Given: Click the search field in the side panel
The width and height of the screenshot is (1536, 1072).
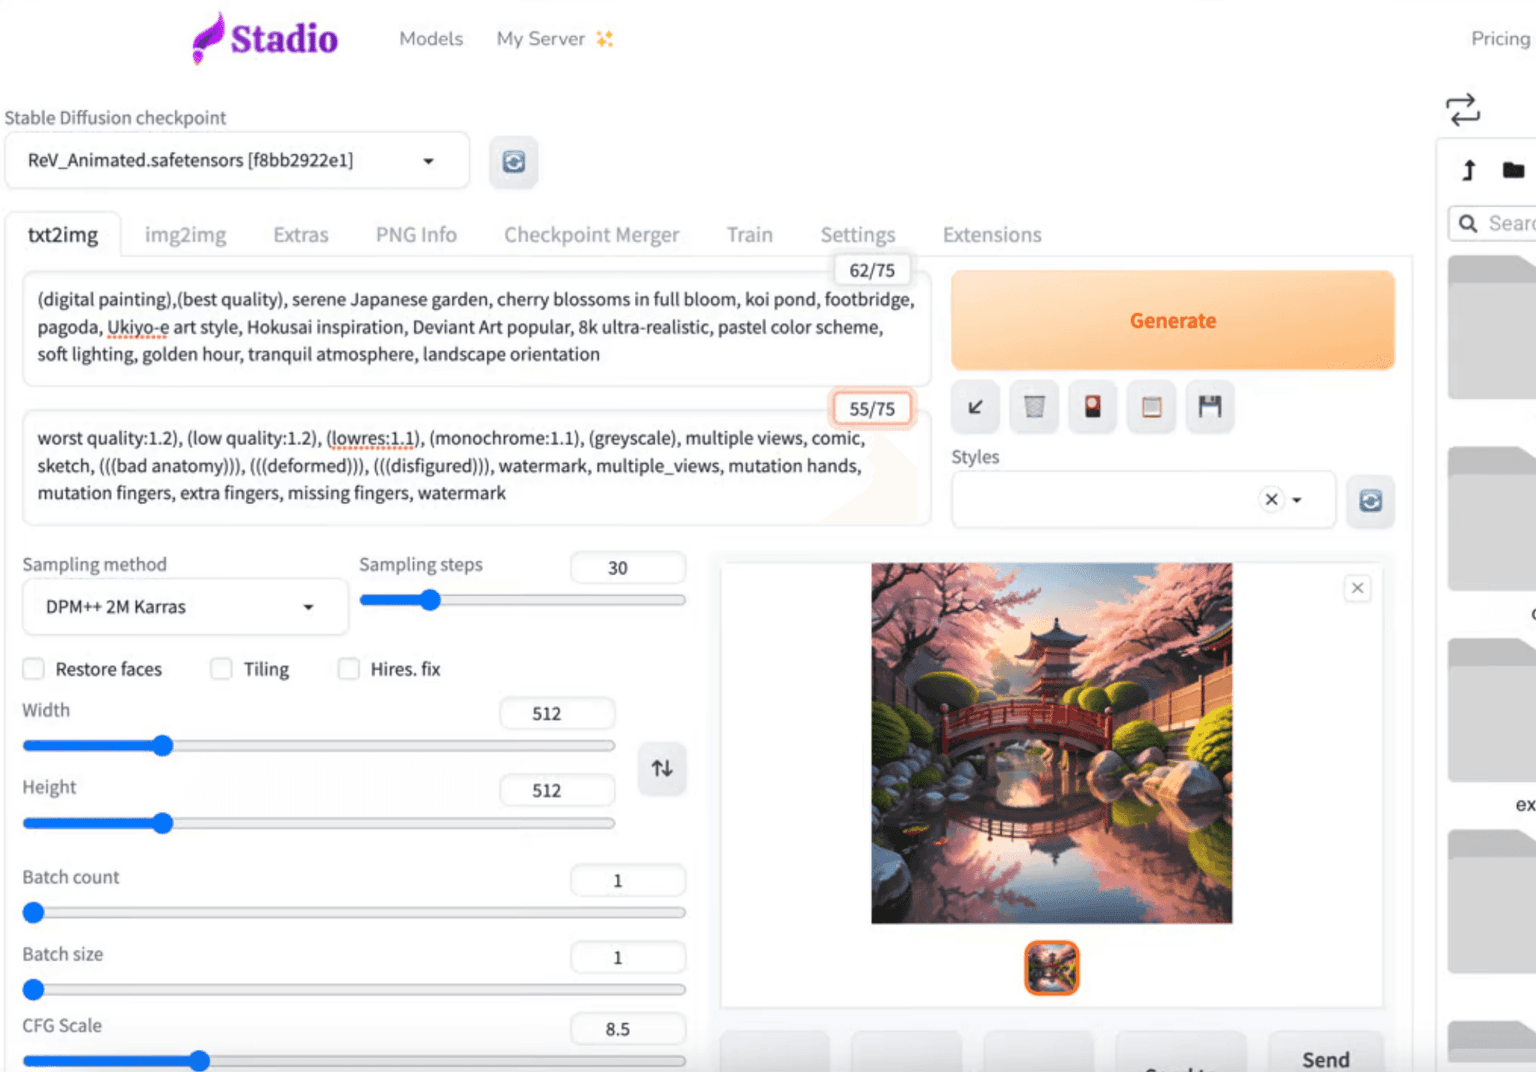Looking at the screenshot, I should pyautogui.click(x=1493, y=223).
